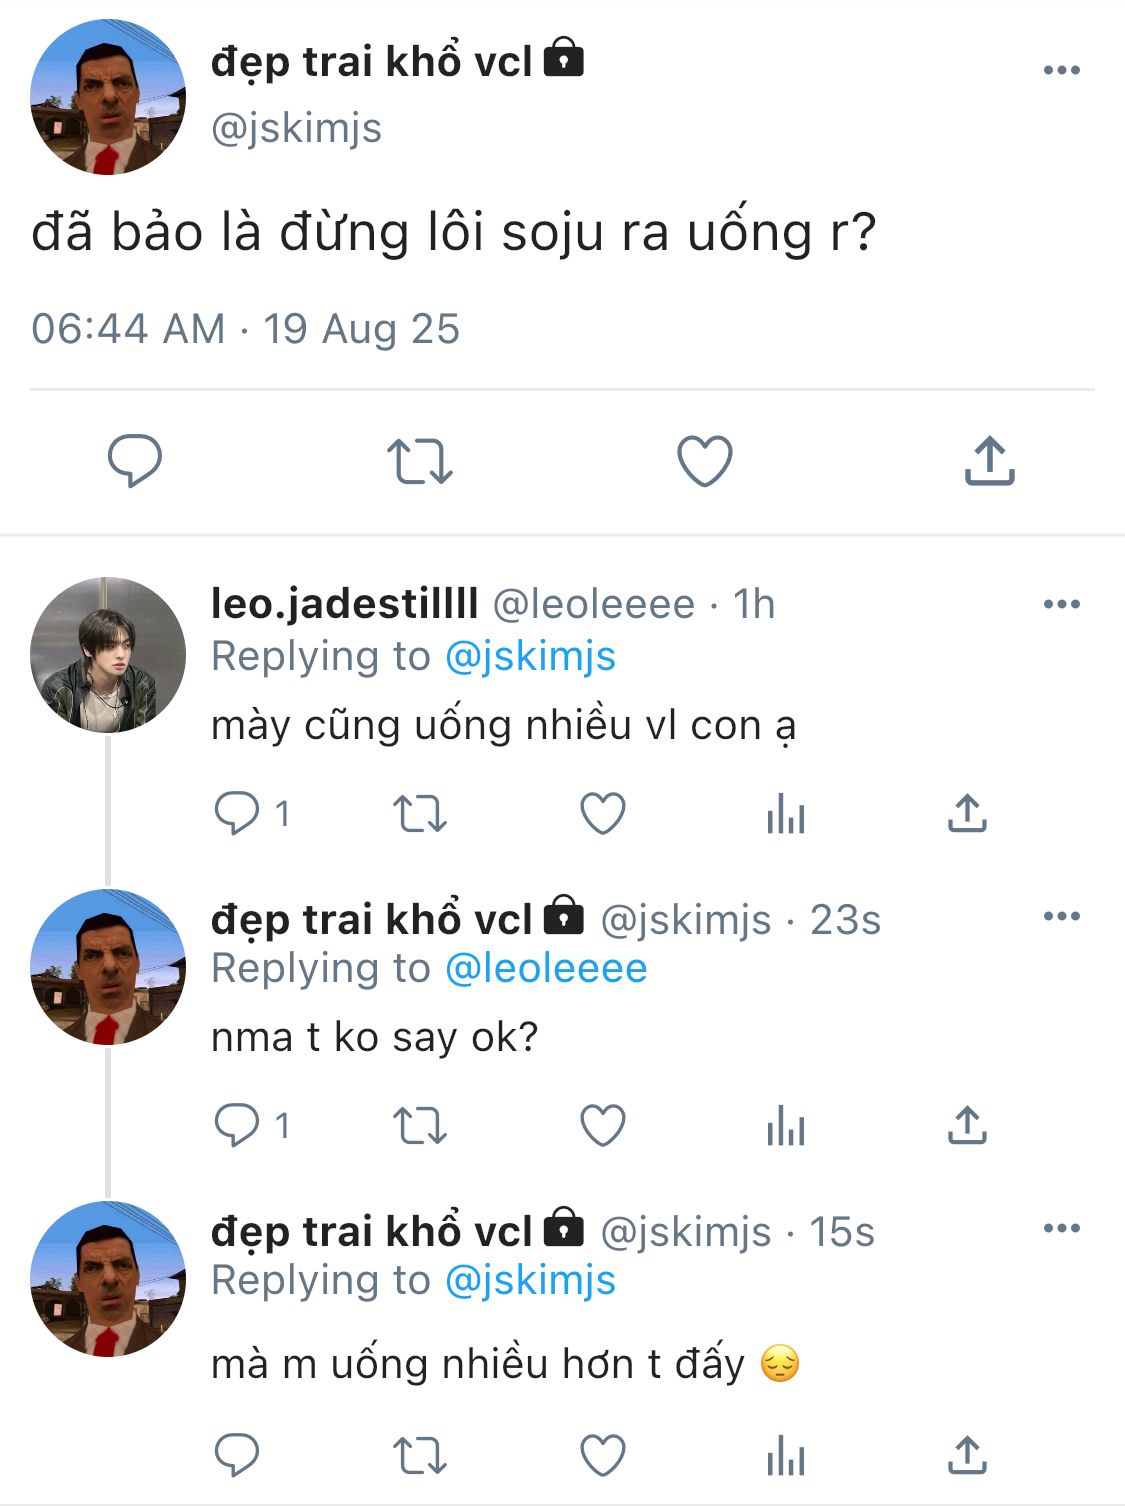View analytics for "nma t ko say ok?" reply
This screenshot has width=1125, height=1506.
(x=786, y=1127)
